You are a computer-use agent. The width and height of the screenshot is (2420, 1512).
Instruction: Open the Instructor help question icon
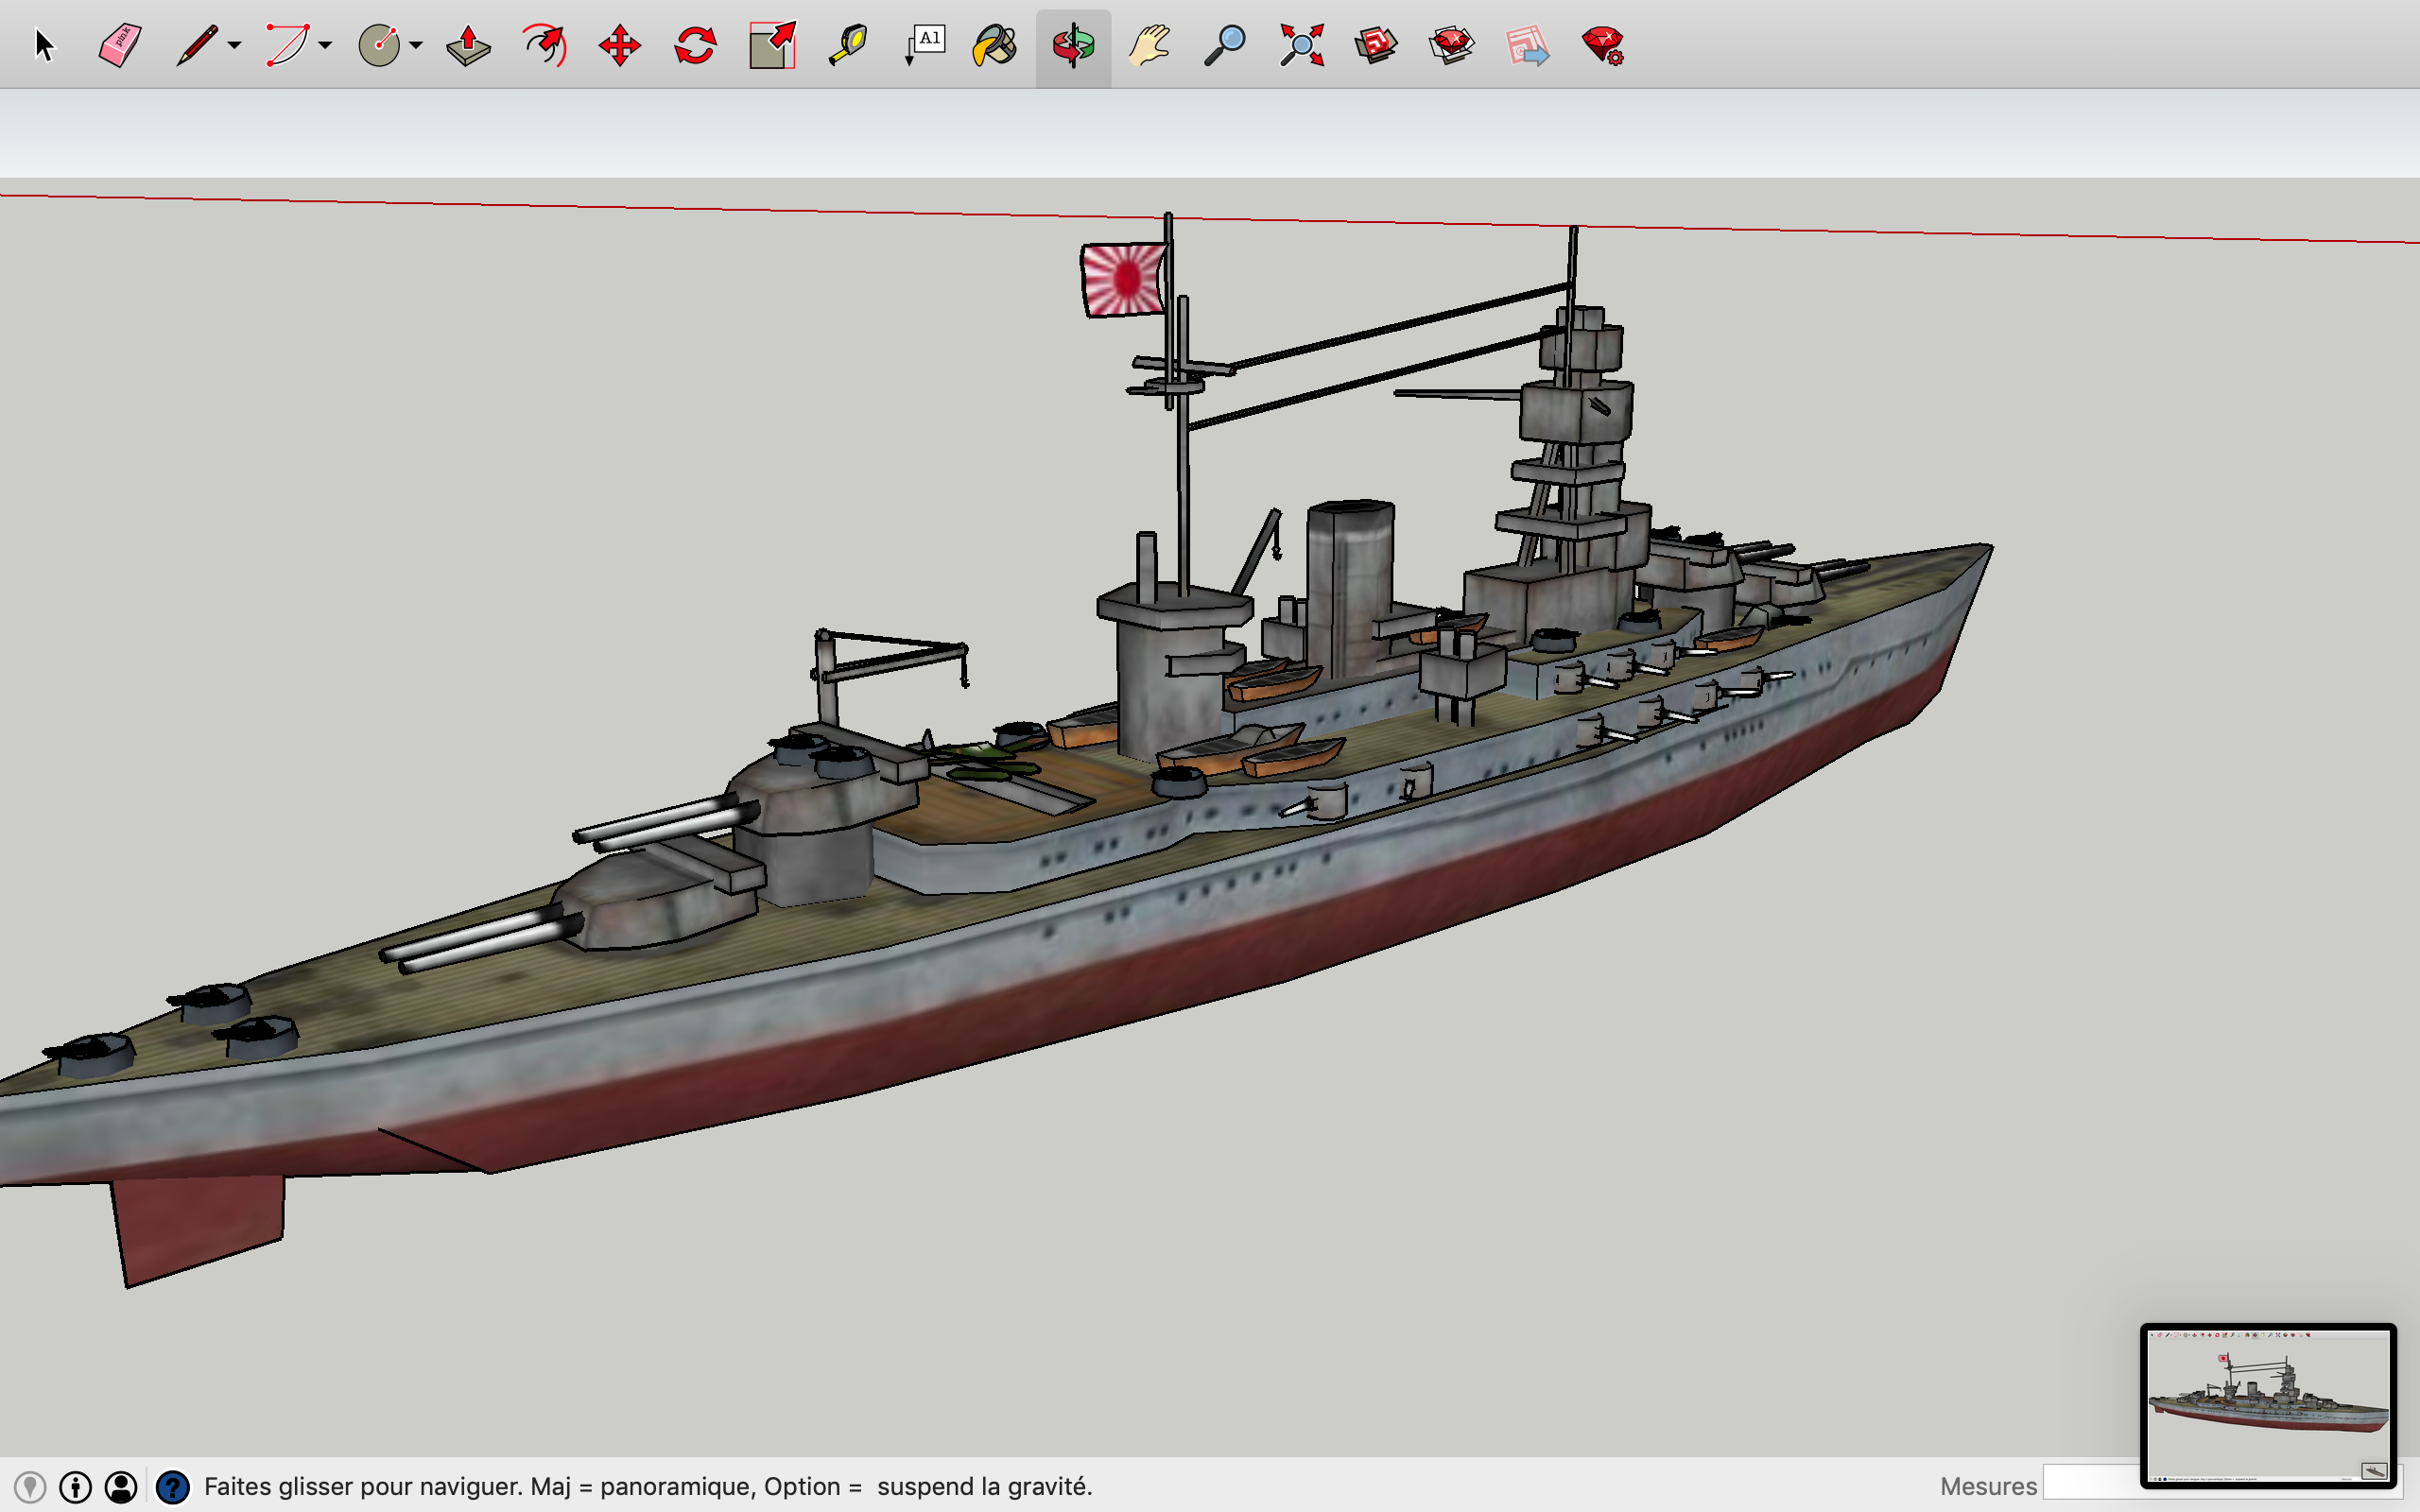click(173, 1487)
